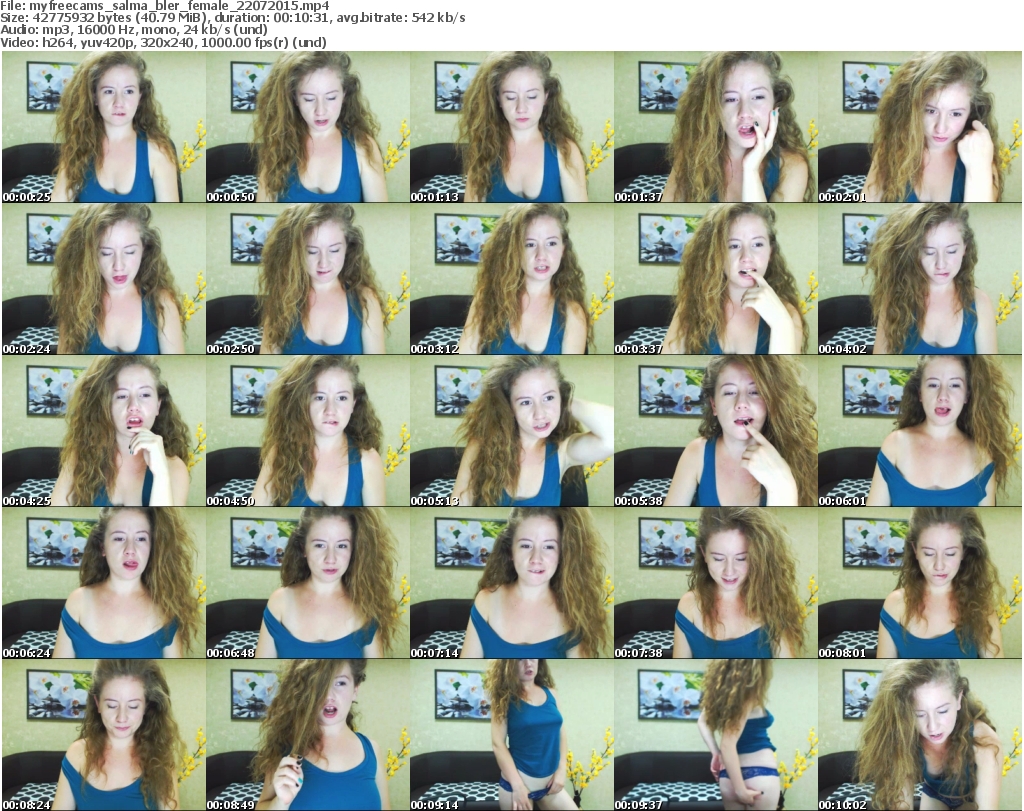Pick the frame stamped 00:06:24
Image resolution: width=1024 pixels, height=811 pixels.
click(x=104, y=583)
